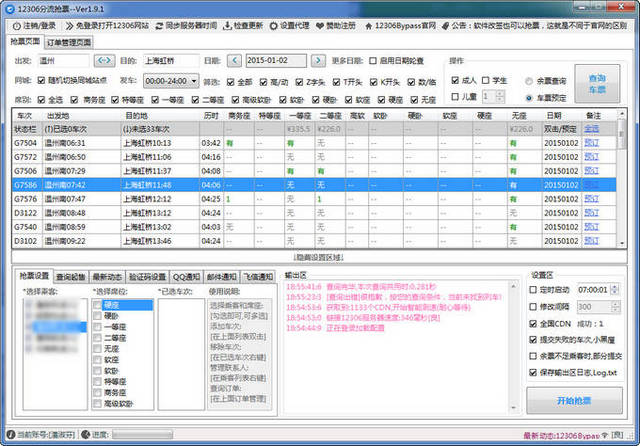Click the 赞助注册 heart icon
This screenshot has width=640, height=446.
pyautogui.click(x=320, y=26)
